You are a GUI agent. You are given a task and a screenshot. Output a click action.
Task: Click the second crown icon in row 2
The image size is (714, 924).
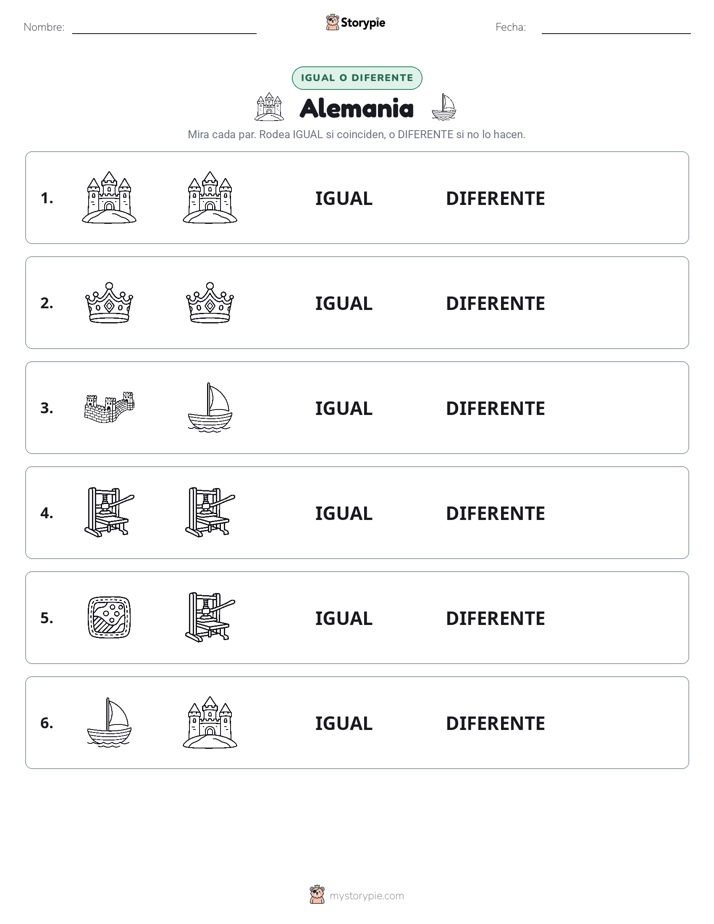point(210,302)
